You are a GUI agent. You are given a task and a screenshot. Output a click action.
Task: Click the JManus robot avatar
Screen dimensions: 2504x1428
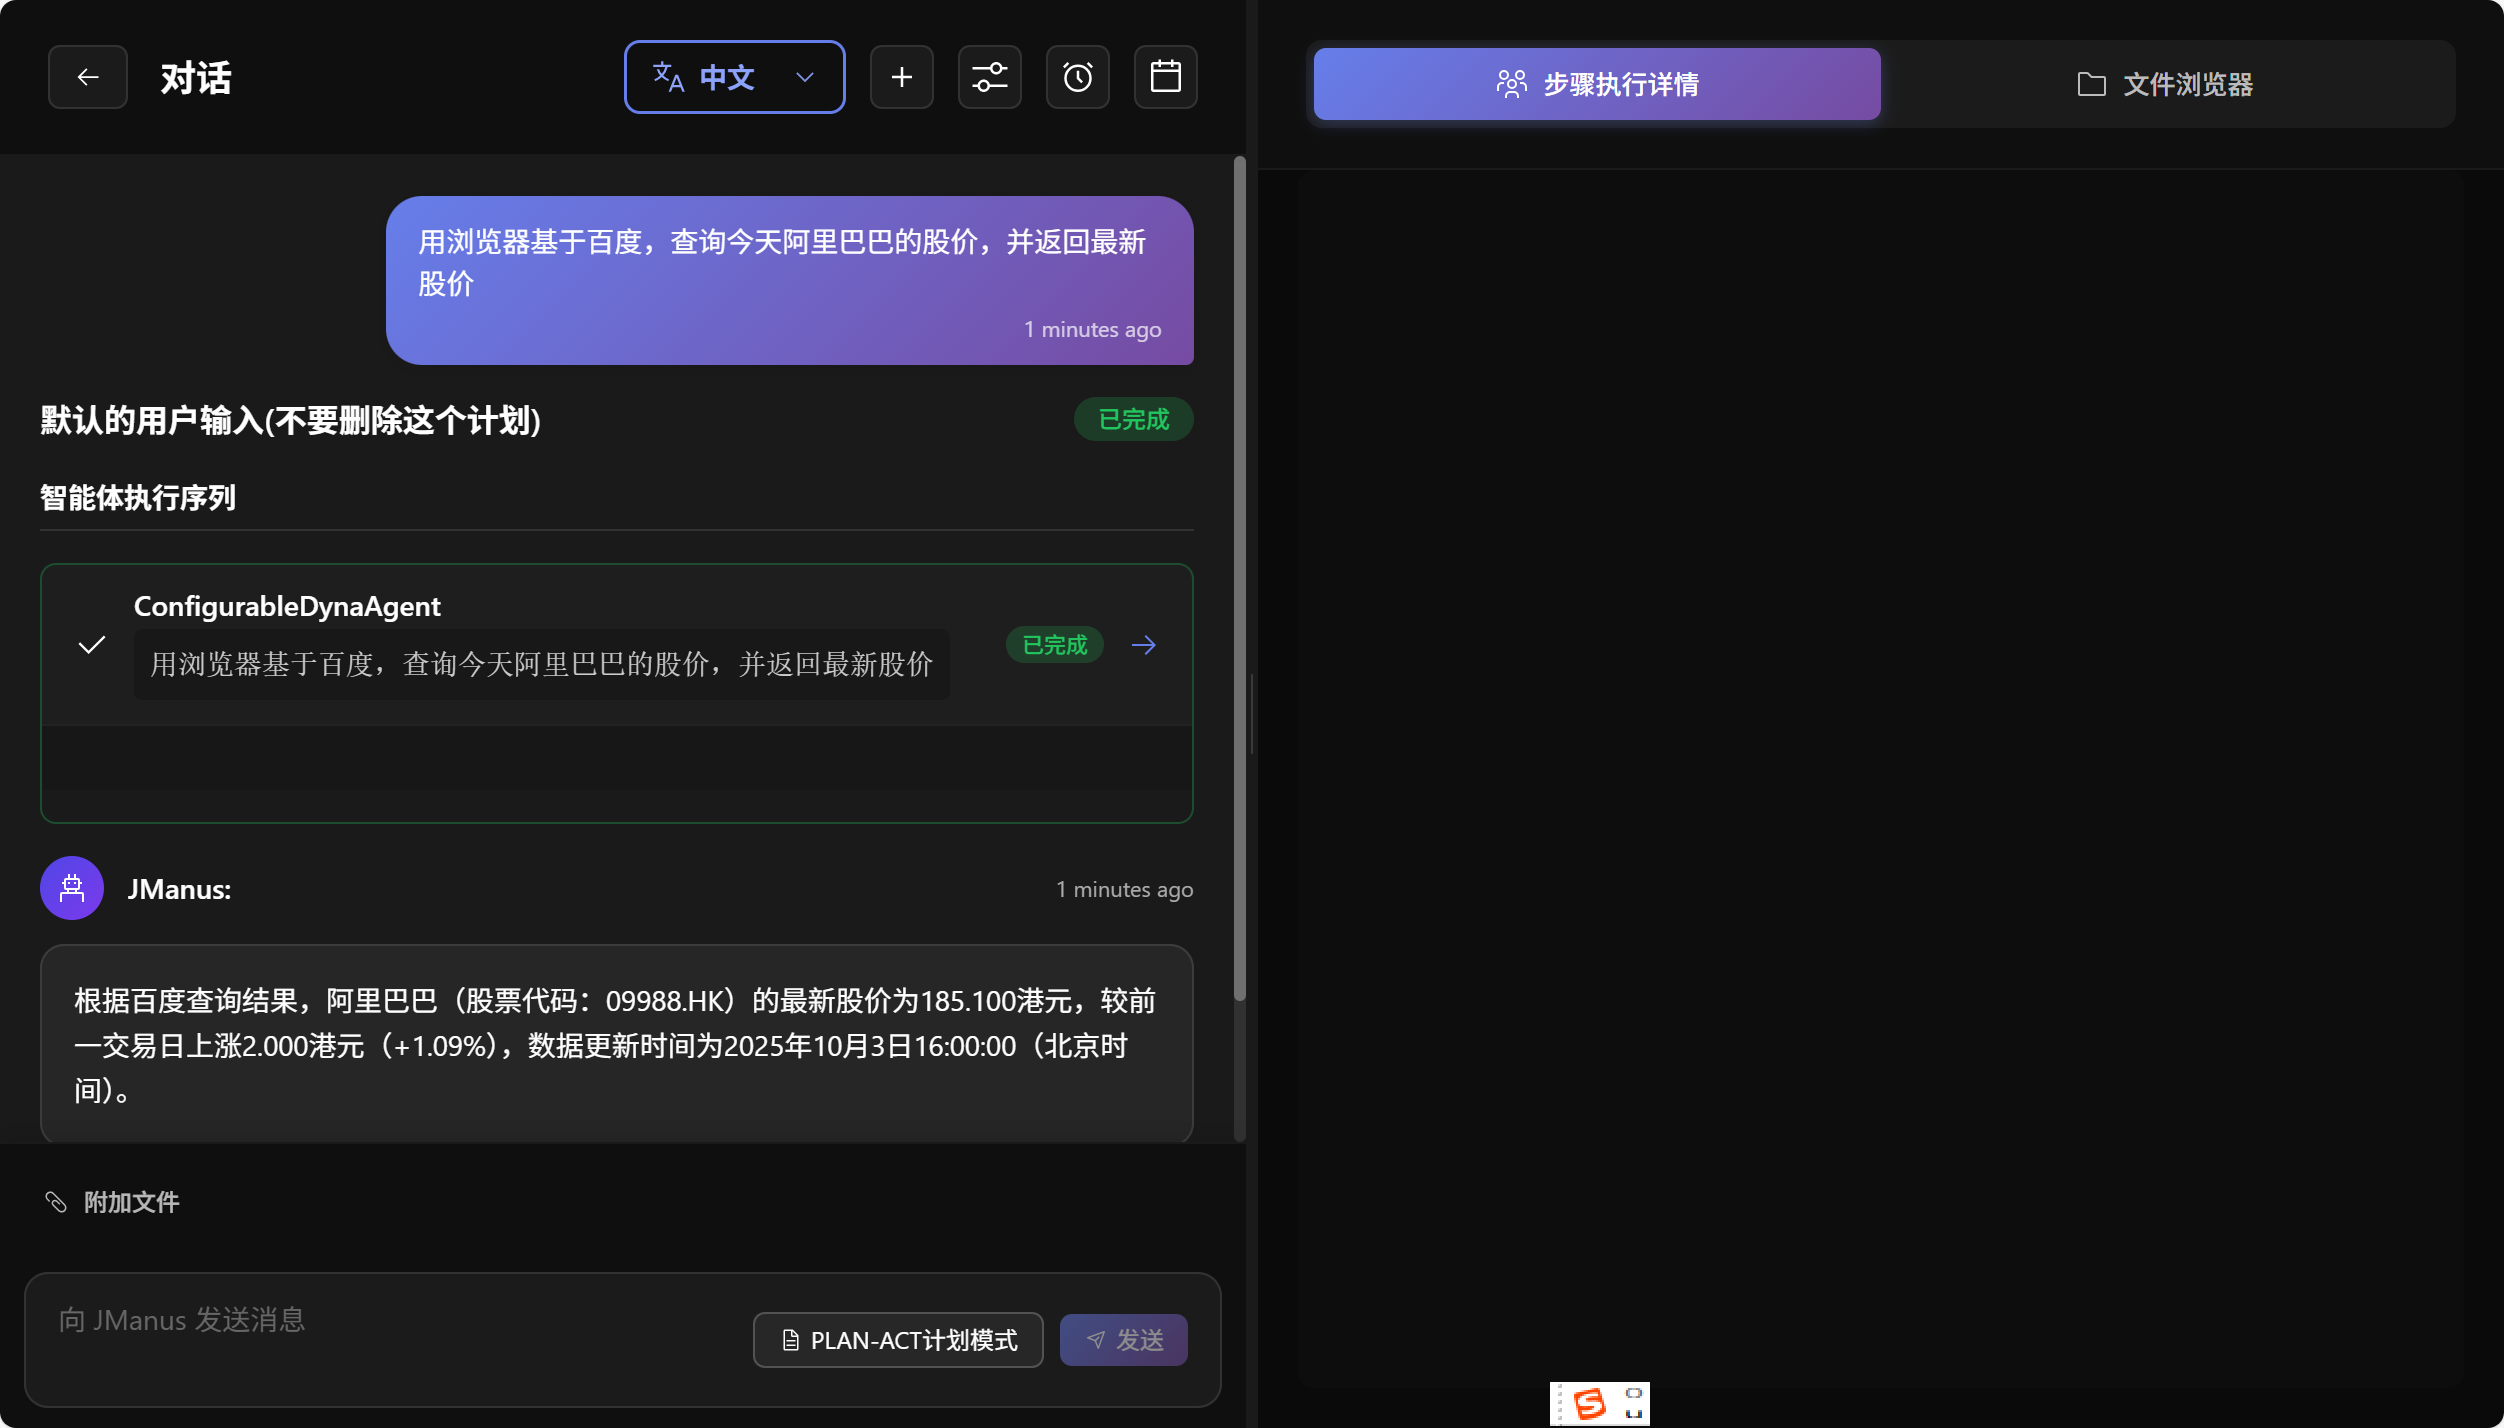pyautogui.click(x=72, y=888)
